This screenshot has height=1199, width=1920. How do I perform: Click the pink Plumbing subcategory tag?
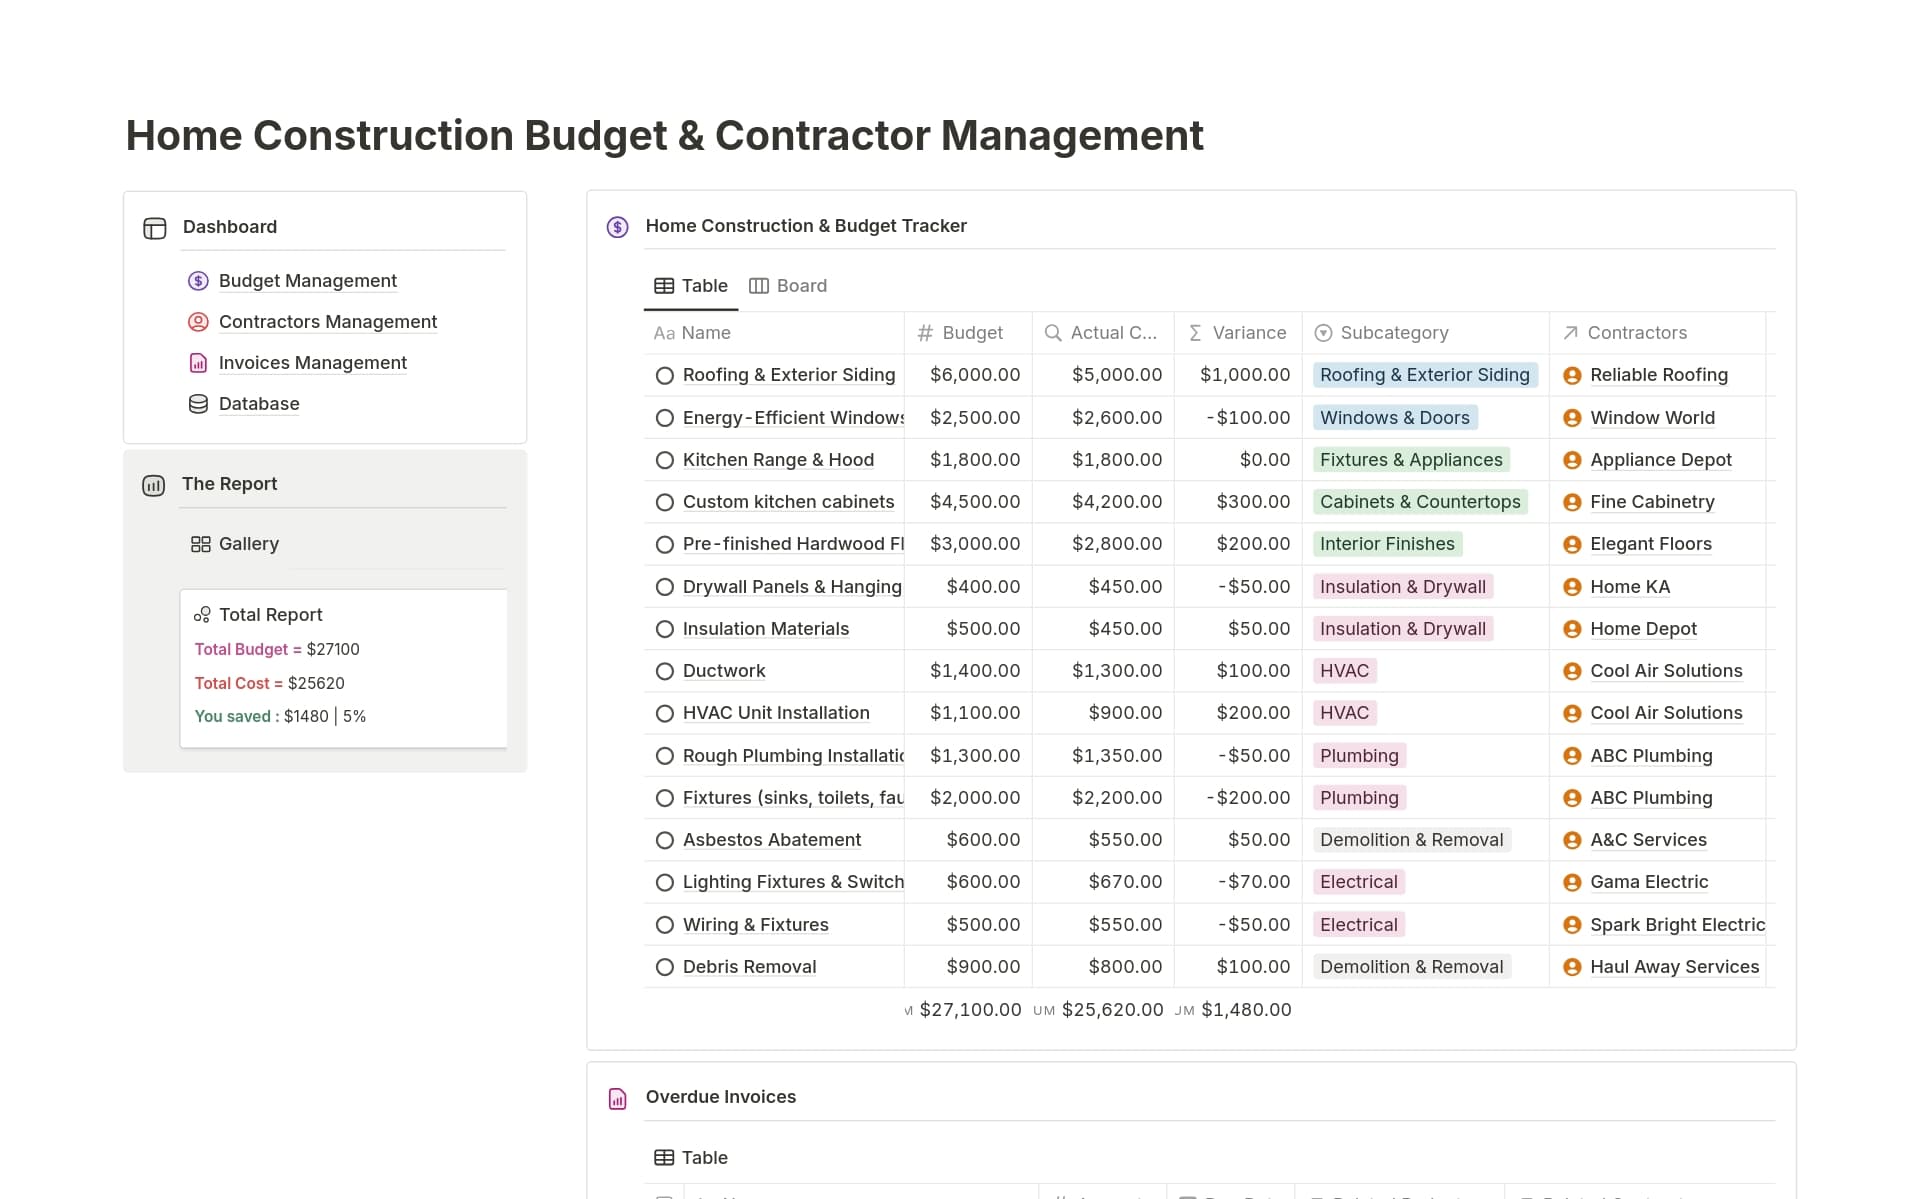tap(1358, 755)
